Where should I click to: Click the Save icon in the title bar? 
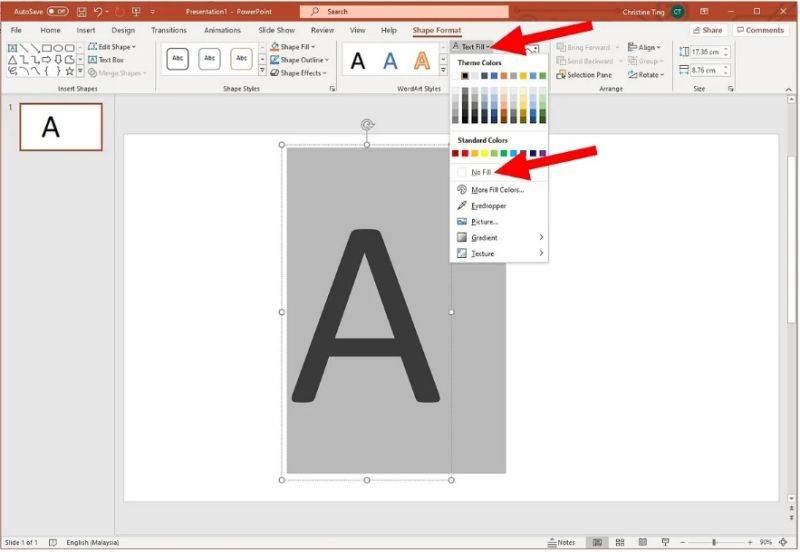[81, 11]
